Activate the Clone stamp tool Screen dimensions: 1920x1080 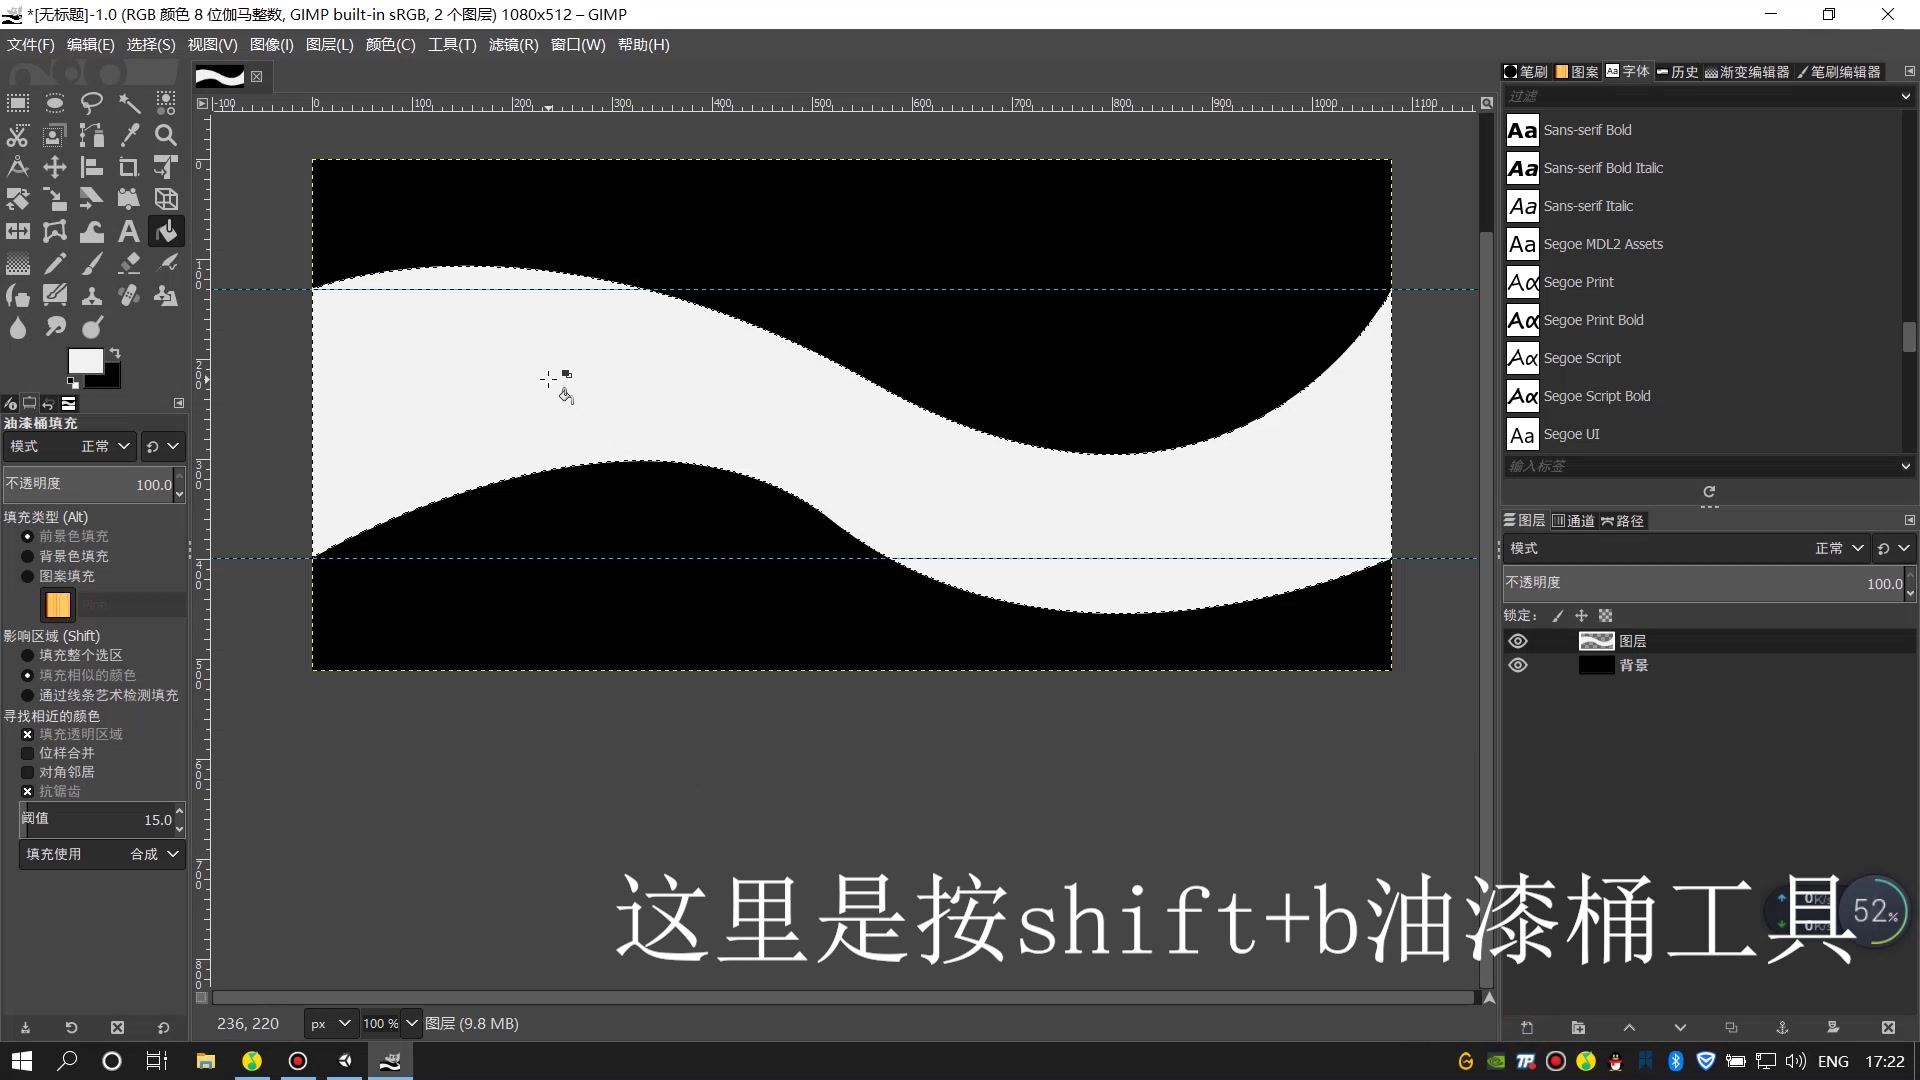[92, 295]
